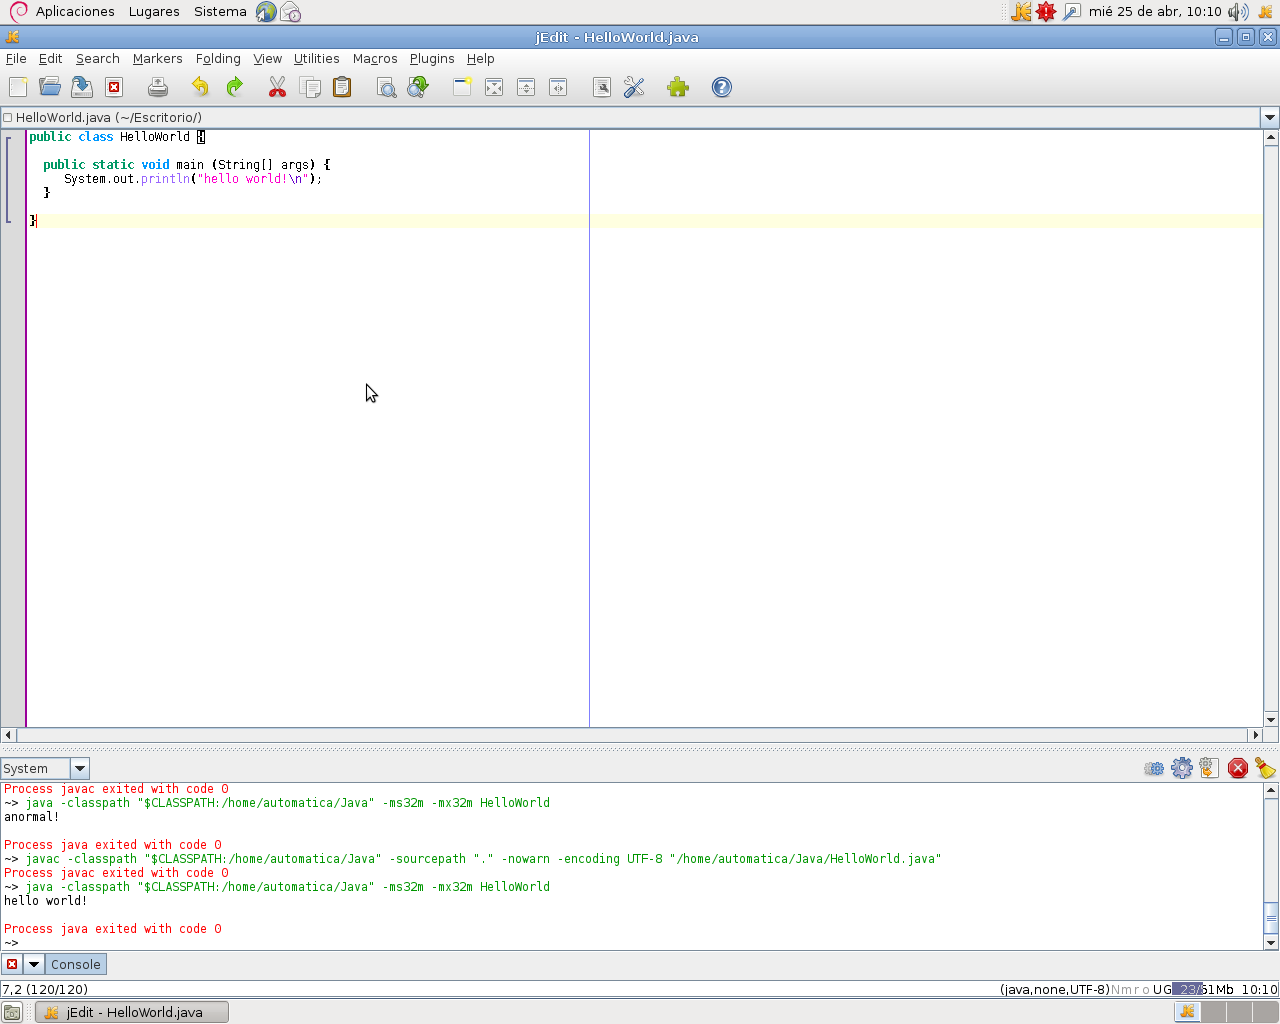Screen dimensions: 1280x1024
Task: Paste from clipboard via toolbar icon
Action: 342,87
